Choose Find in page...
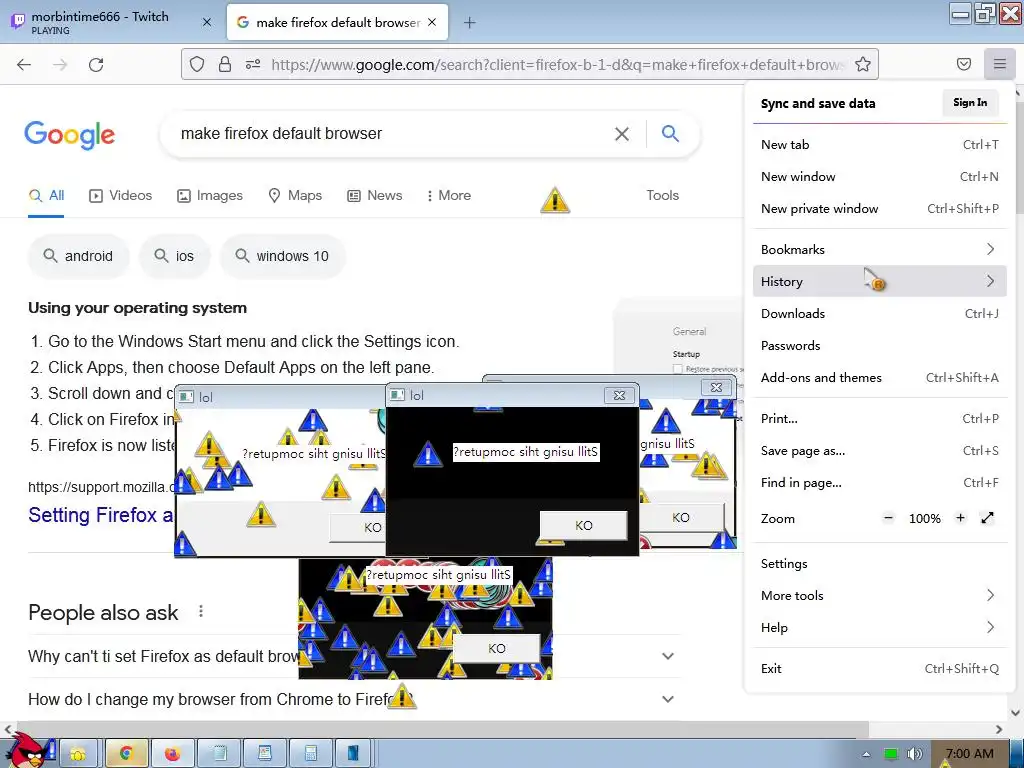This screenshot has height=768, width=1024. [x=879, y=483]
